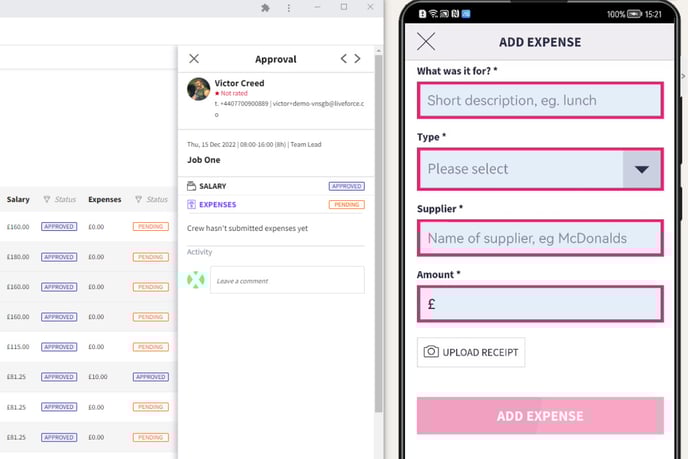Sort by the Expenses column header
The image size is (688, 459).
(x=104, y=199)
